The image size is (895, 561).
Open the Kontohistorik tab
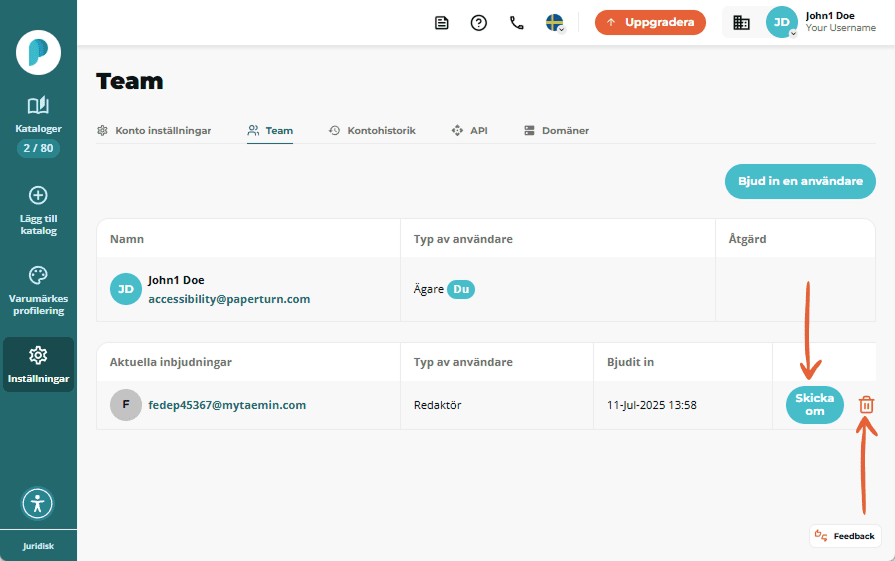coord(372,131)
